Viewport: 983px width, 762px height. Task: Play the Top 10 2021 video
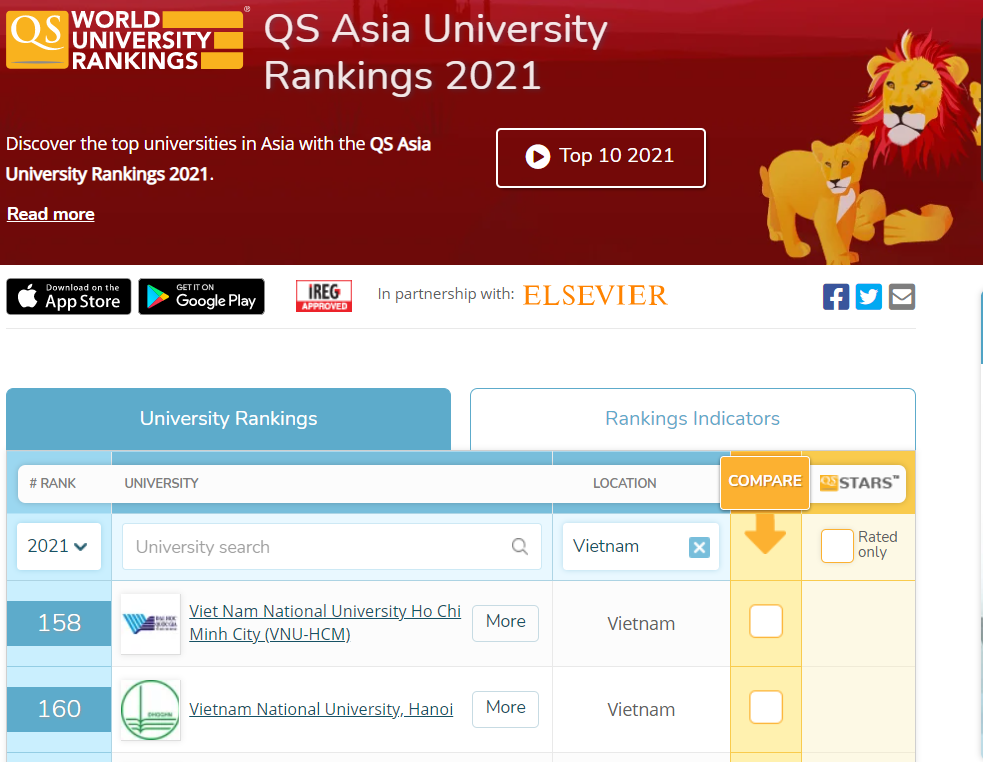(600, 157)
